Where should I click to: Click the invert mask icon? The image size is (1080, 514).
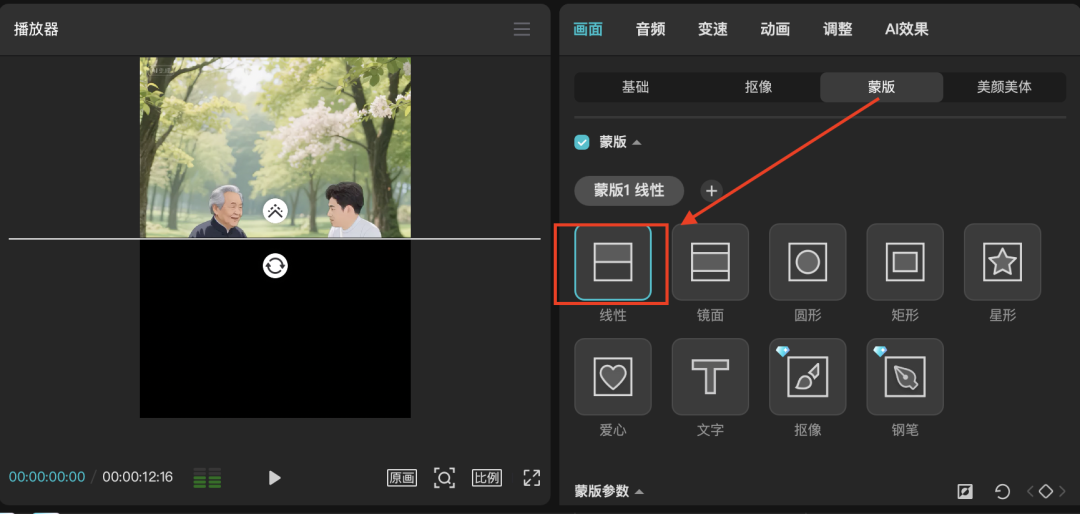coord(965,491)
